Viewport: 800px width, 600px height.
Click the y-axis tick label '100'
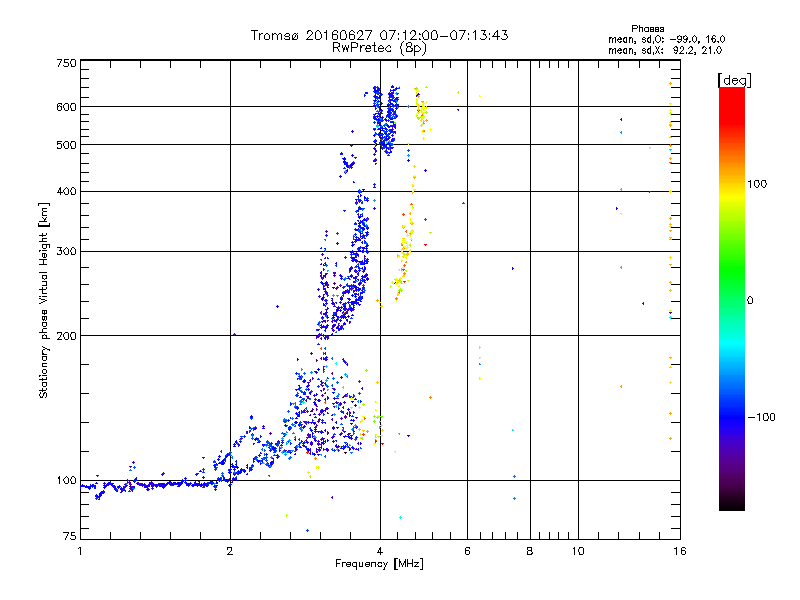tap(66, 481)
